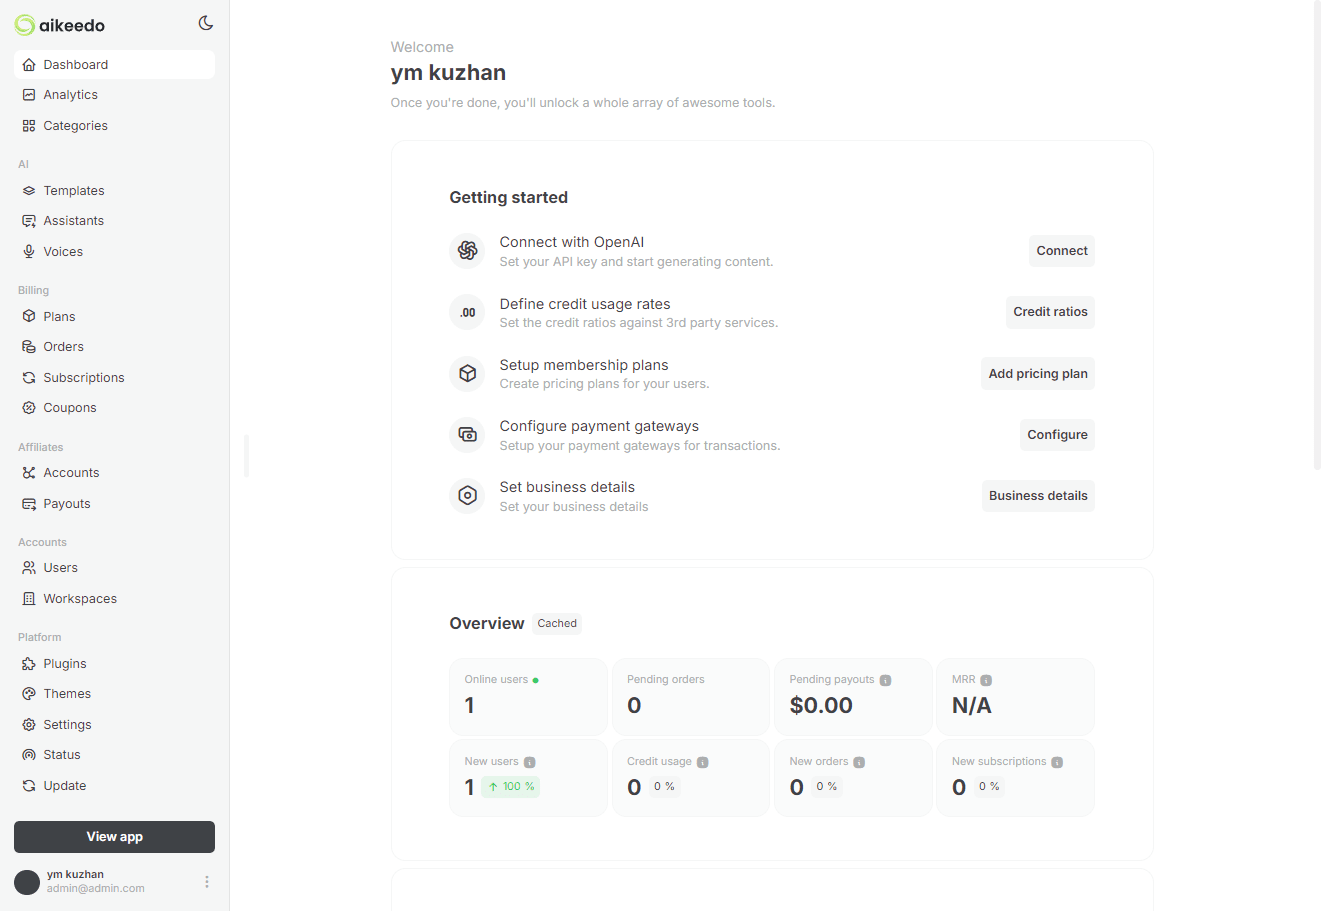1321x911 pixels.
Task: Open the Subscriptions section
Action: [83, 378]
